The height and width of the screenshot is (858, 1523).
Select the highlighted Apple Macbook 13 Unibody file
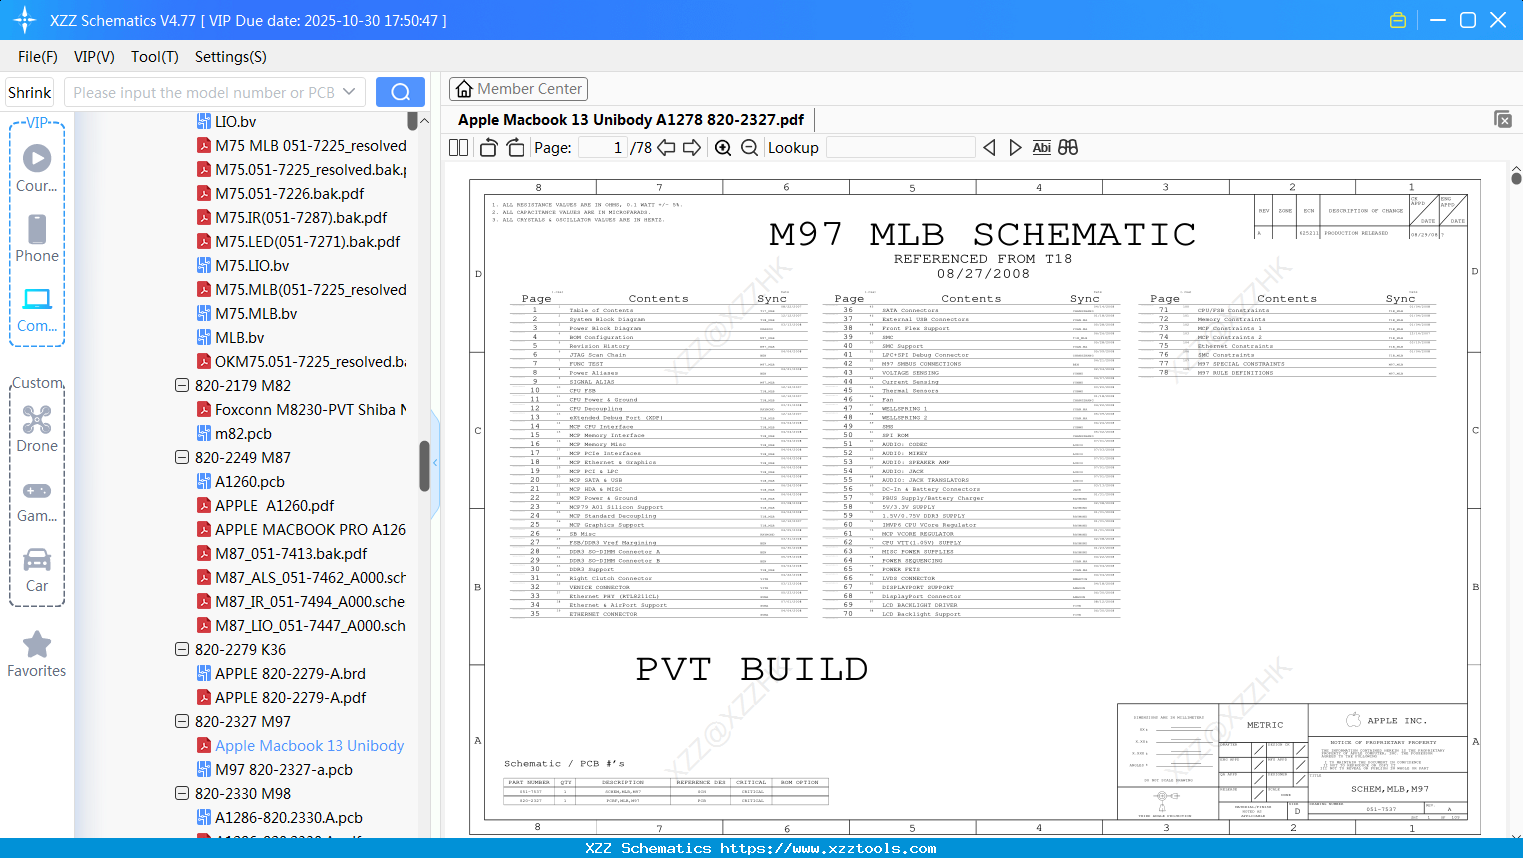point(300,745)
